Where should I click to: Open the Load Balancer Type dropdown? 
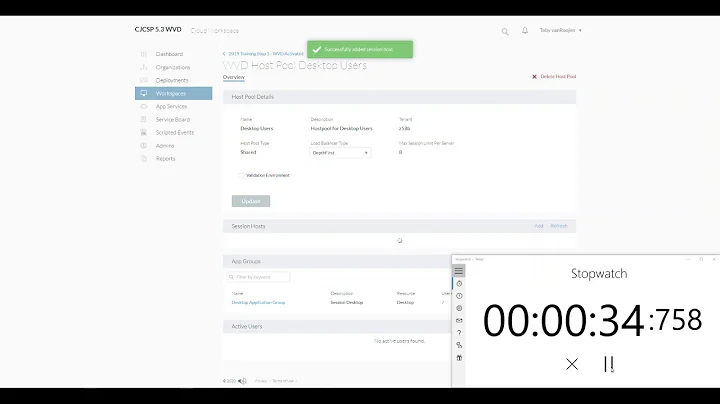pos(340,152)
